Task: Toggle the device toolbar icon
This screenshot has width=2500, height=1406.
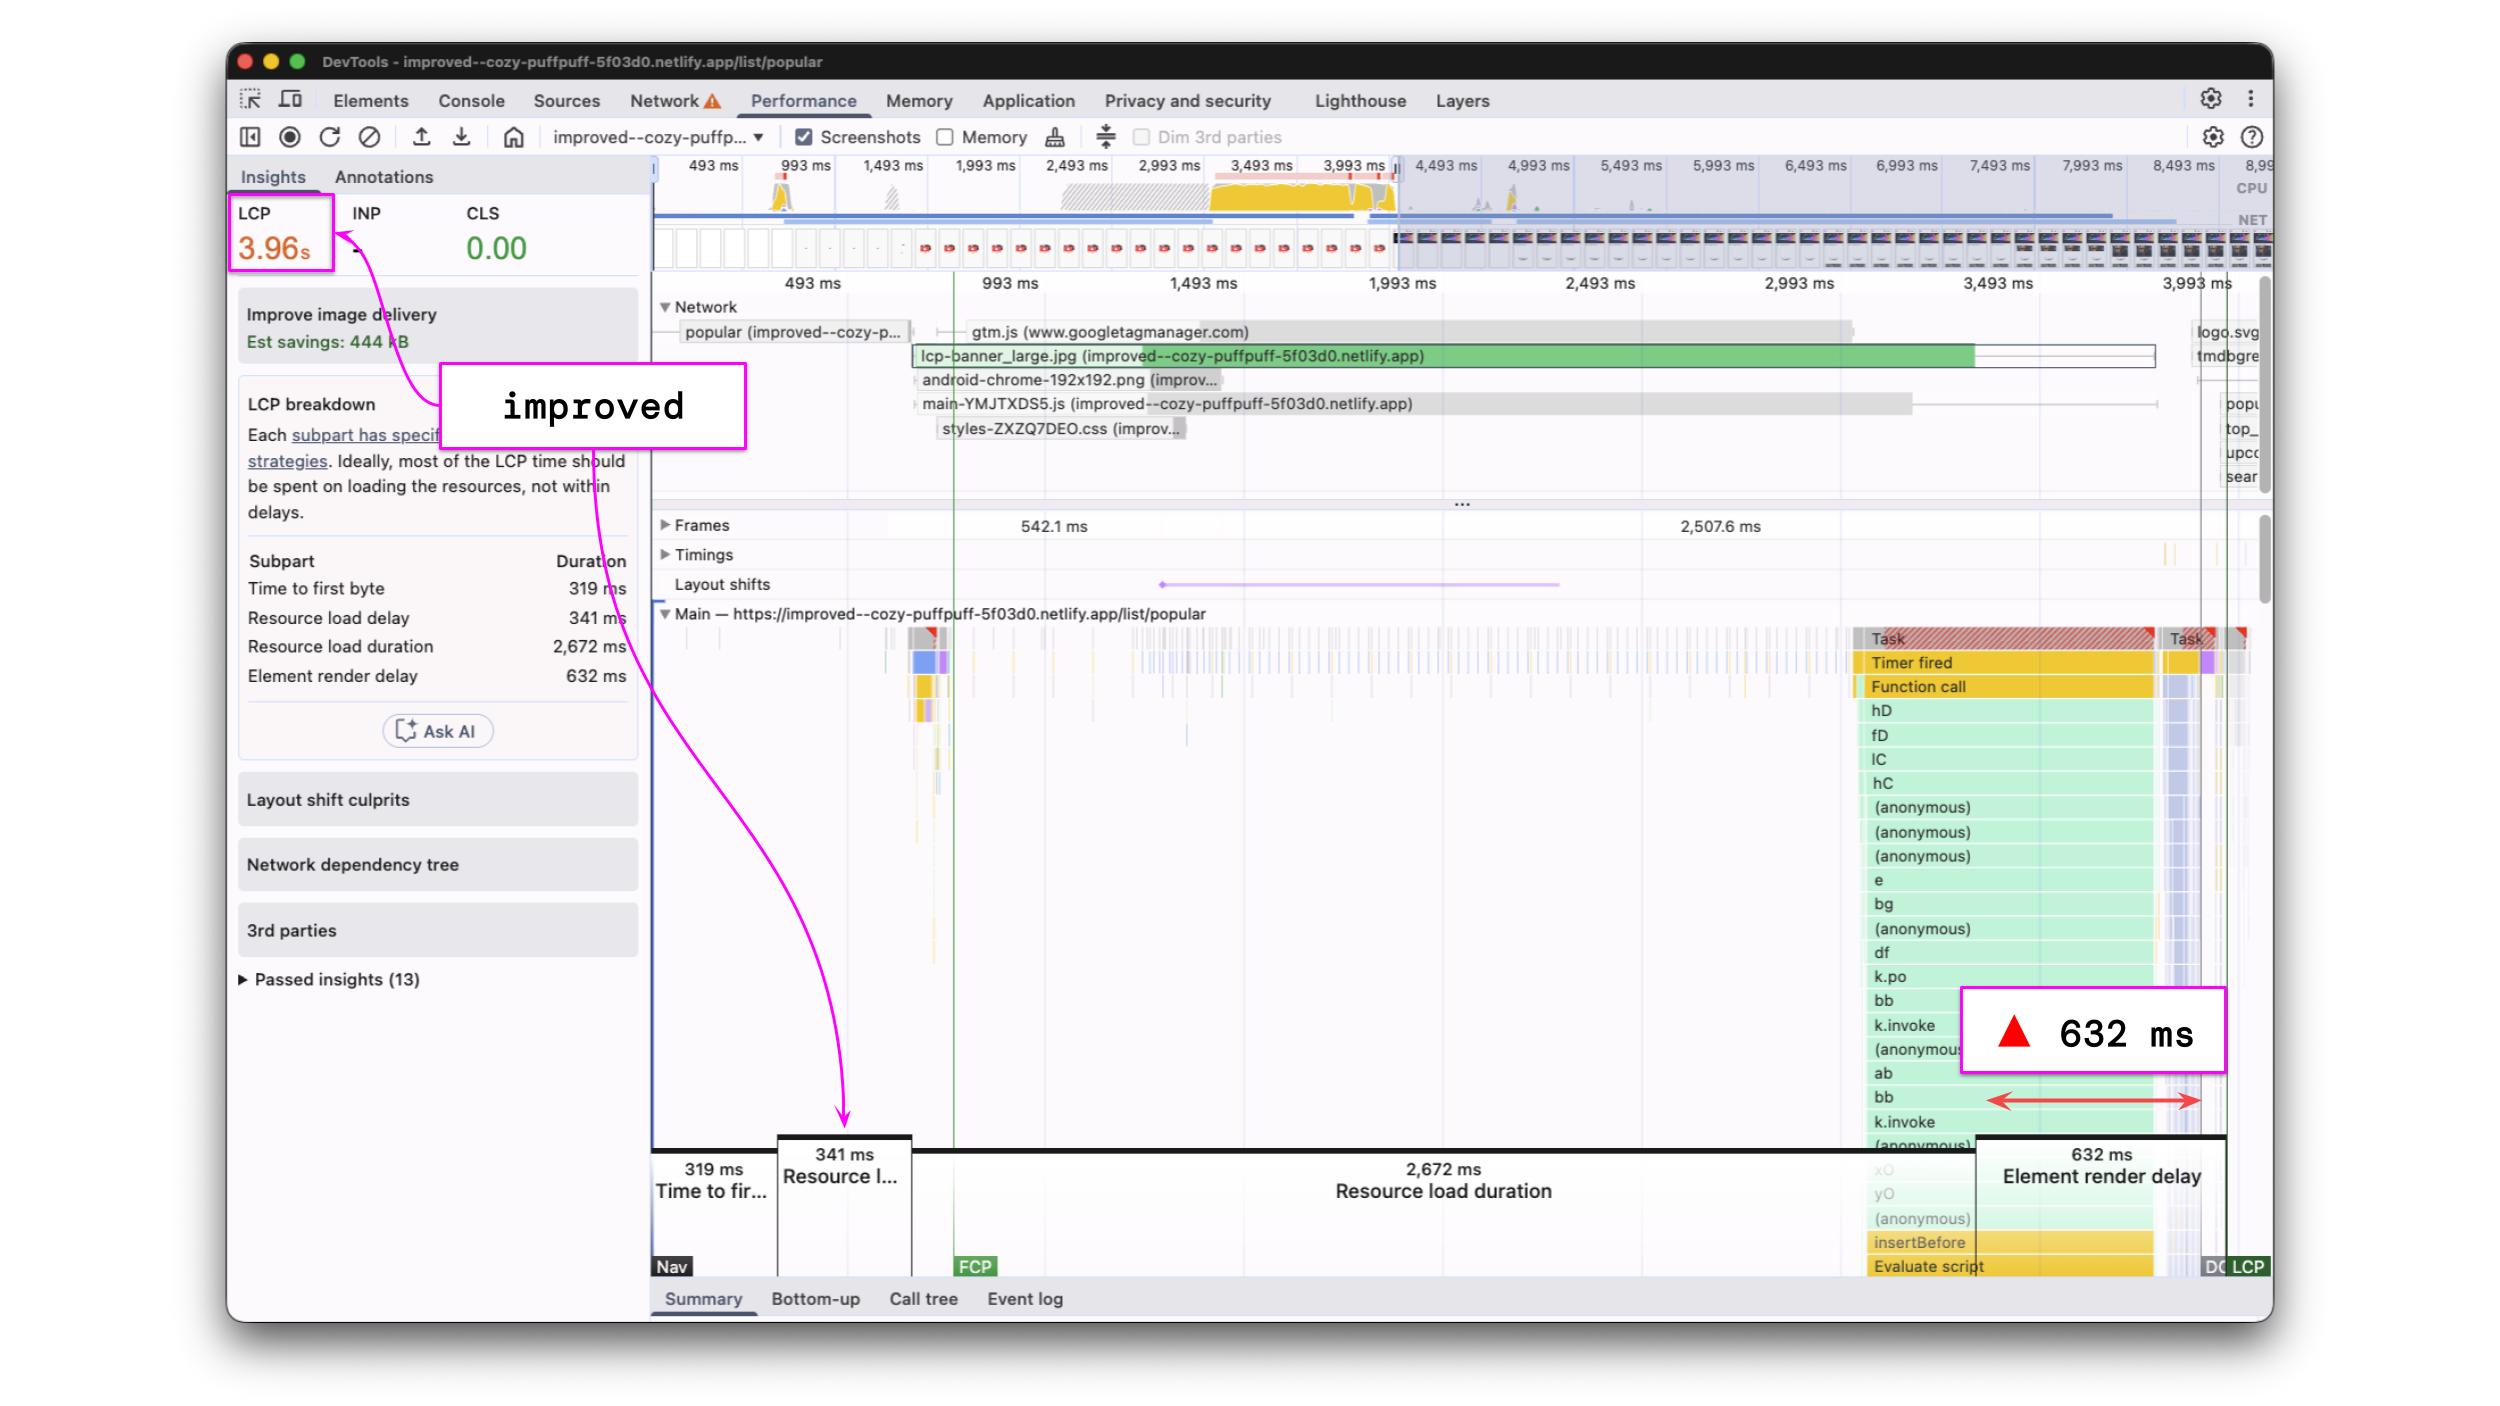Action: coord(291,100)
